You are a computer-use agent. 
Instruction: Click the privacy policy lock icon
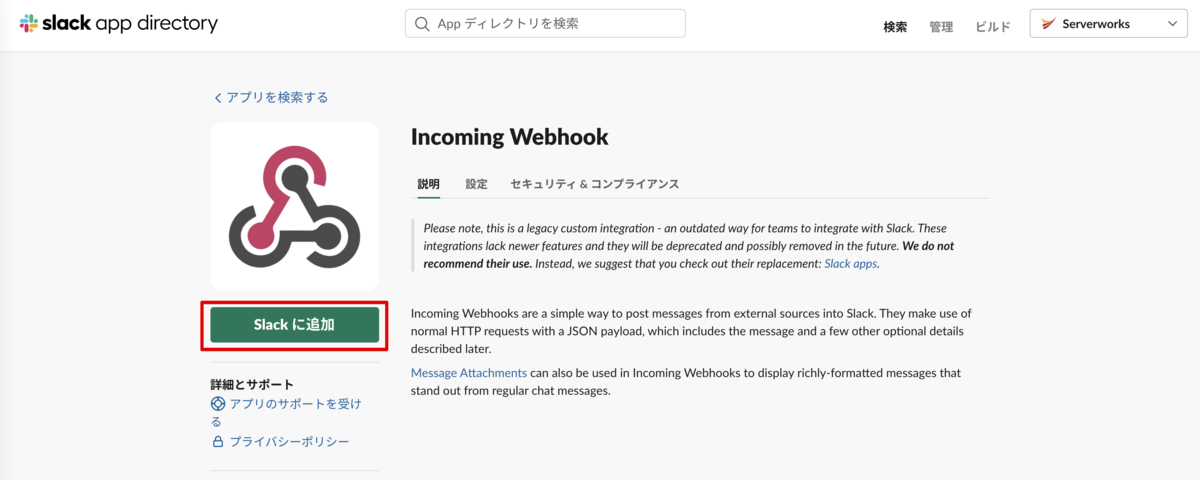coord(218,441)
